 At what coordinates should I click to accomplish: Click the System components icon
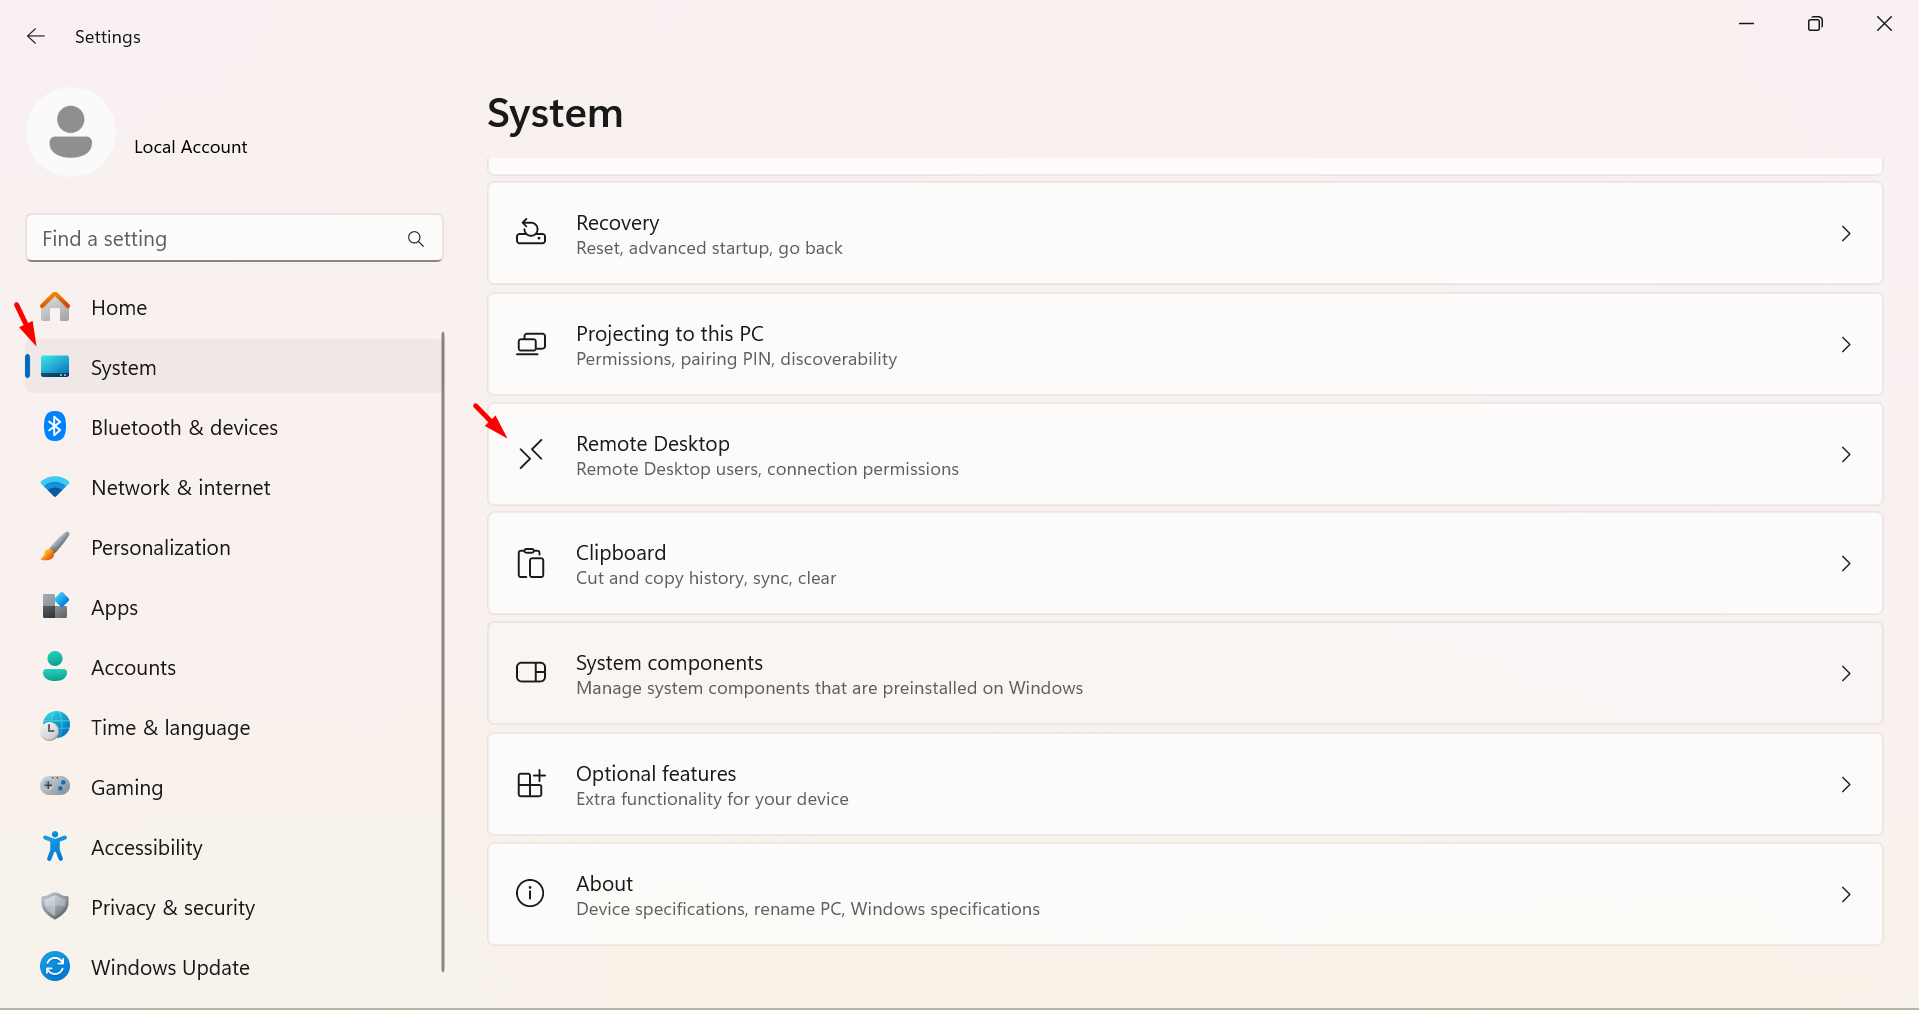[x=530, y=673]
